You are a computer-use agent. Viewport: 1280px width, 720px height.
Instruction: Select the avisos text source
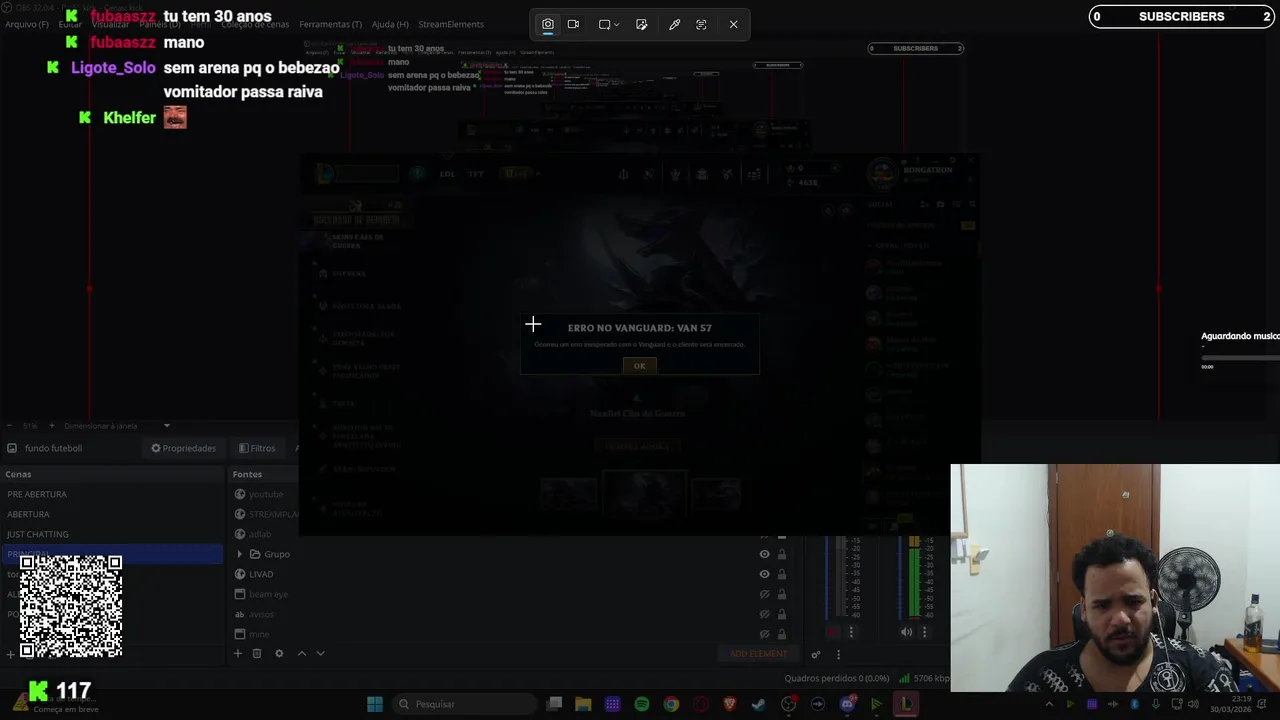point(261,614)
